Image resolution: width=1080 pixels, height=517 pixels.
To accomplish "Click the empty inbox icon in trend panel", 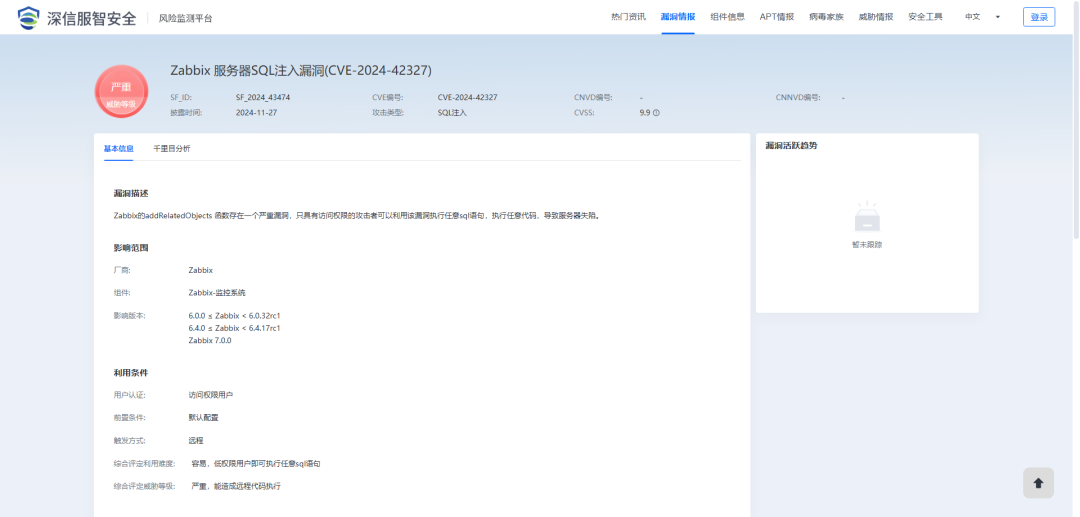I will [x=867, y=218].
